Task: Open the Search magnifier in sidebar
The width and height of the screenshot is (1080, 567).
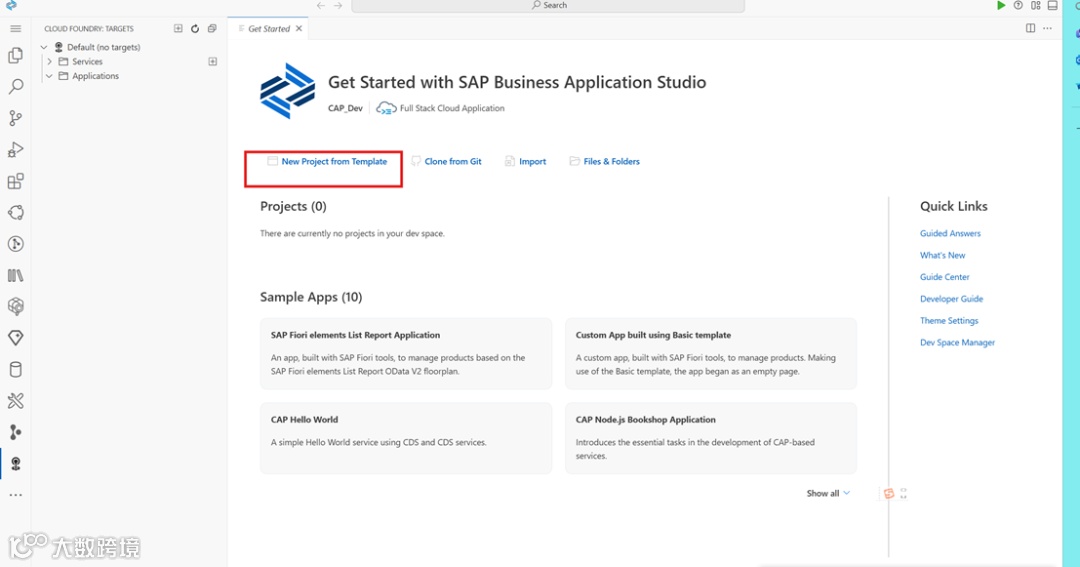Action: pyautogui.click(x=15, y=86)
